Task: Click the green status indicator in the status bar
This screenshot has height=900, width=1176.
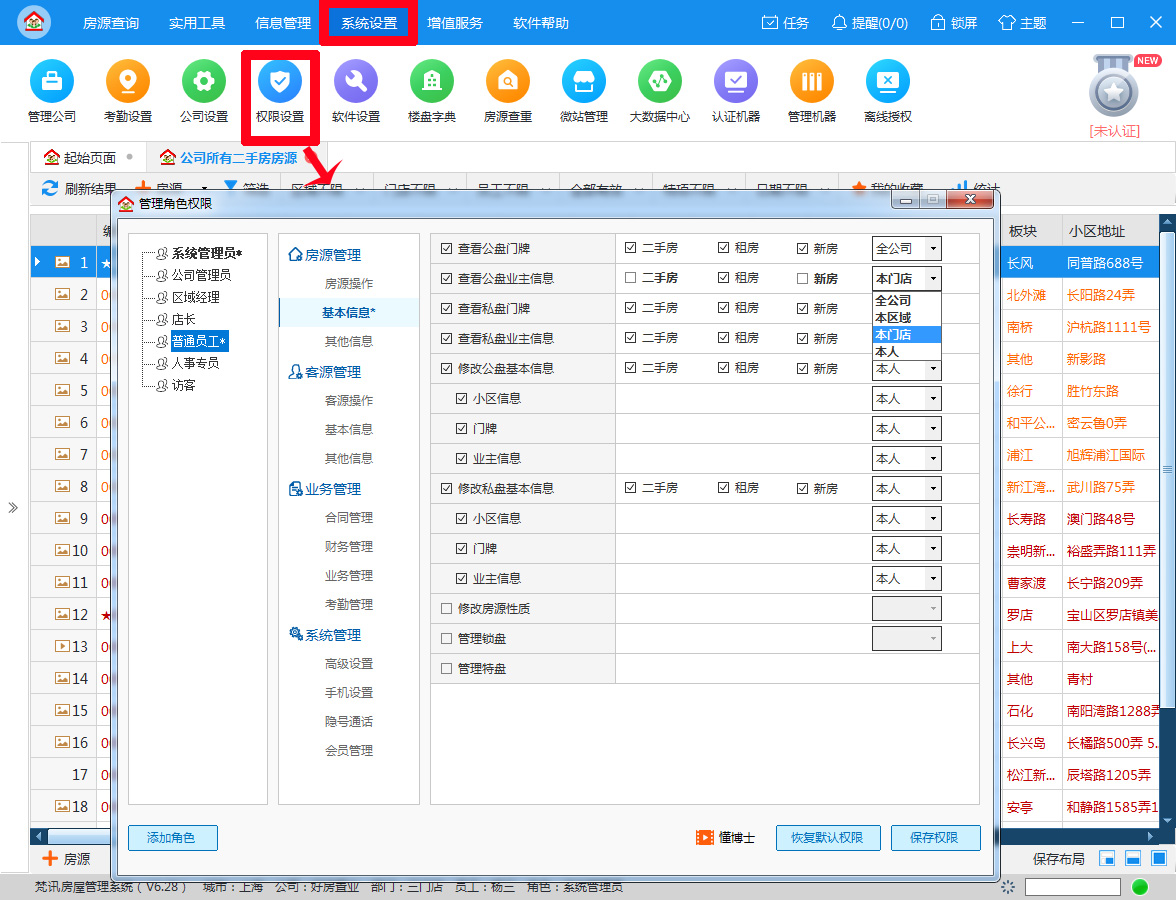Action: [1139, 887]
